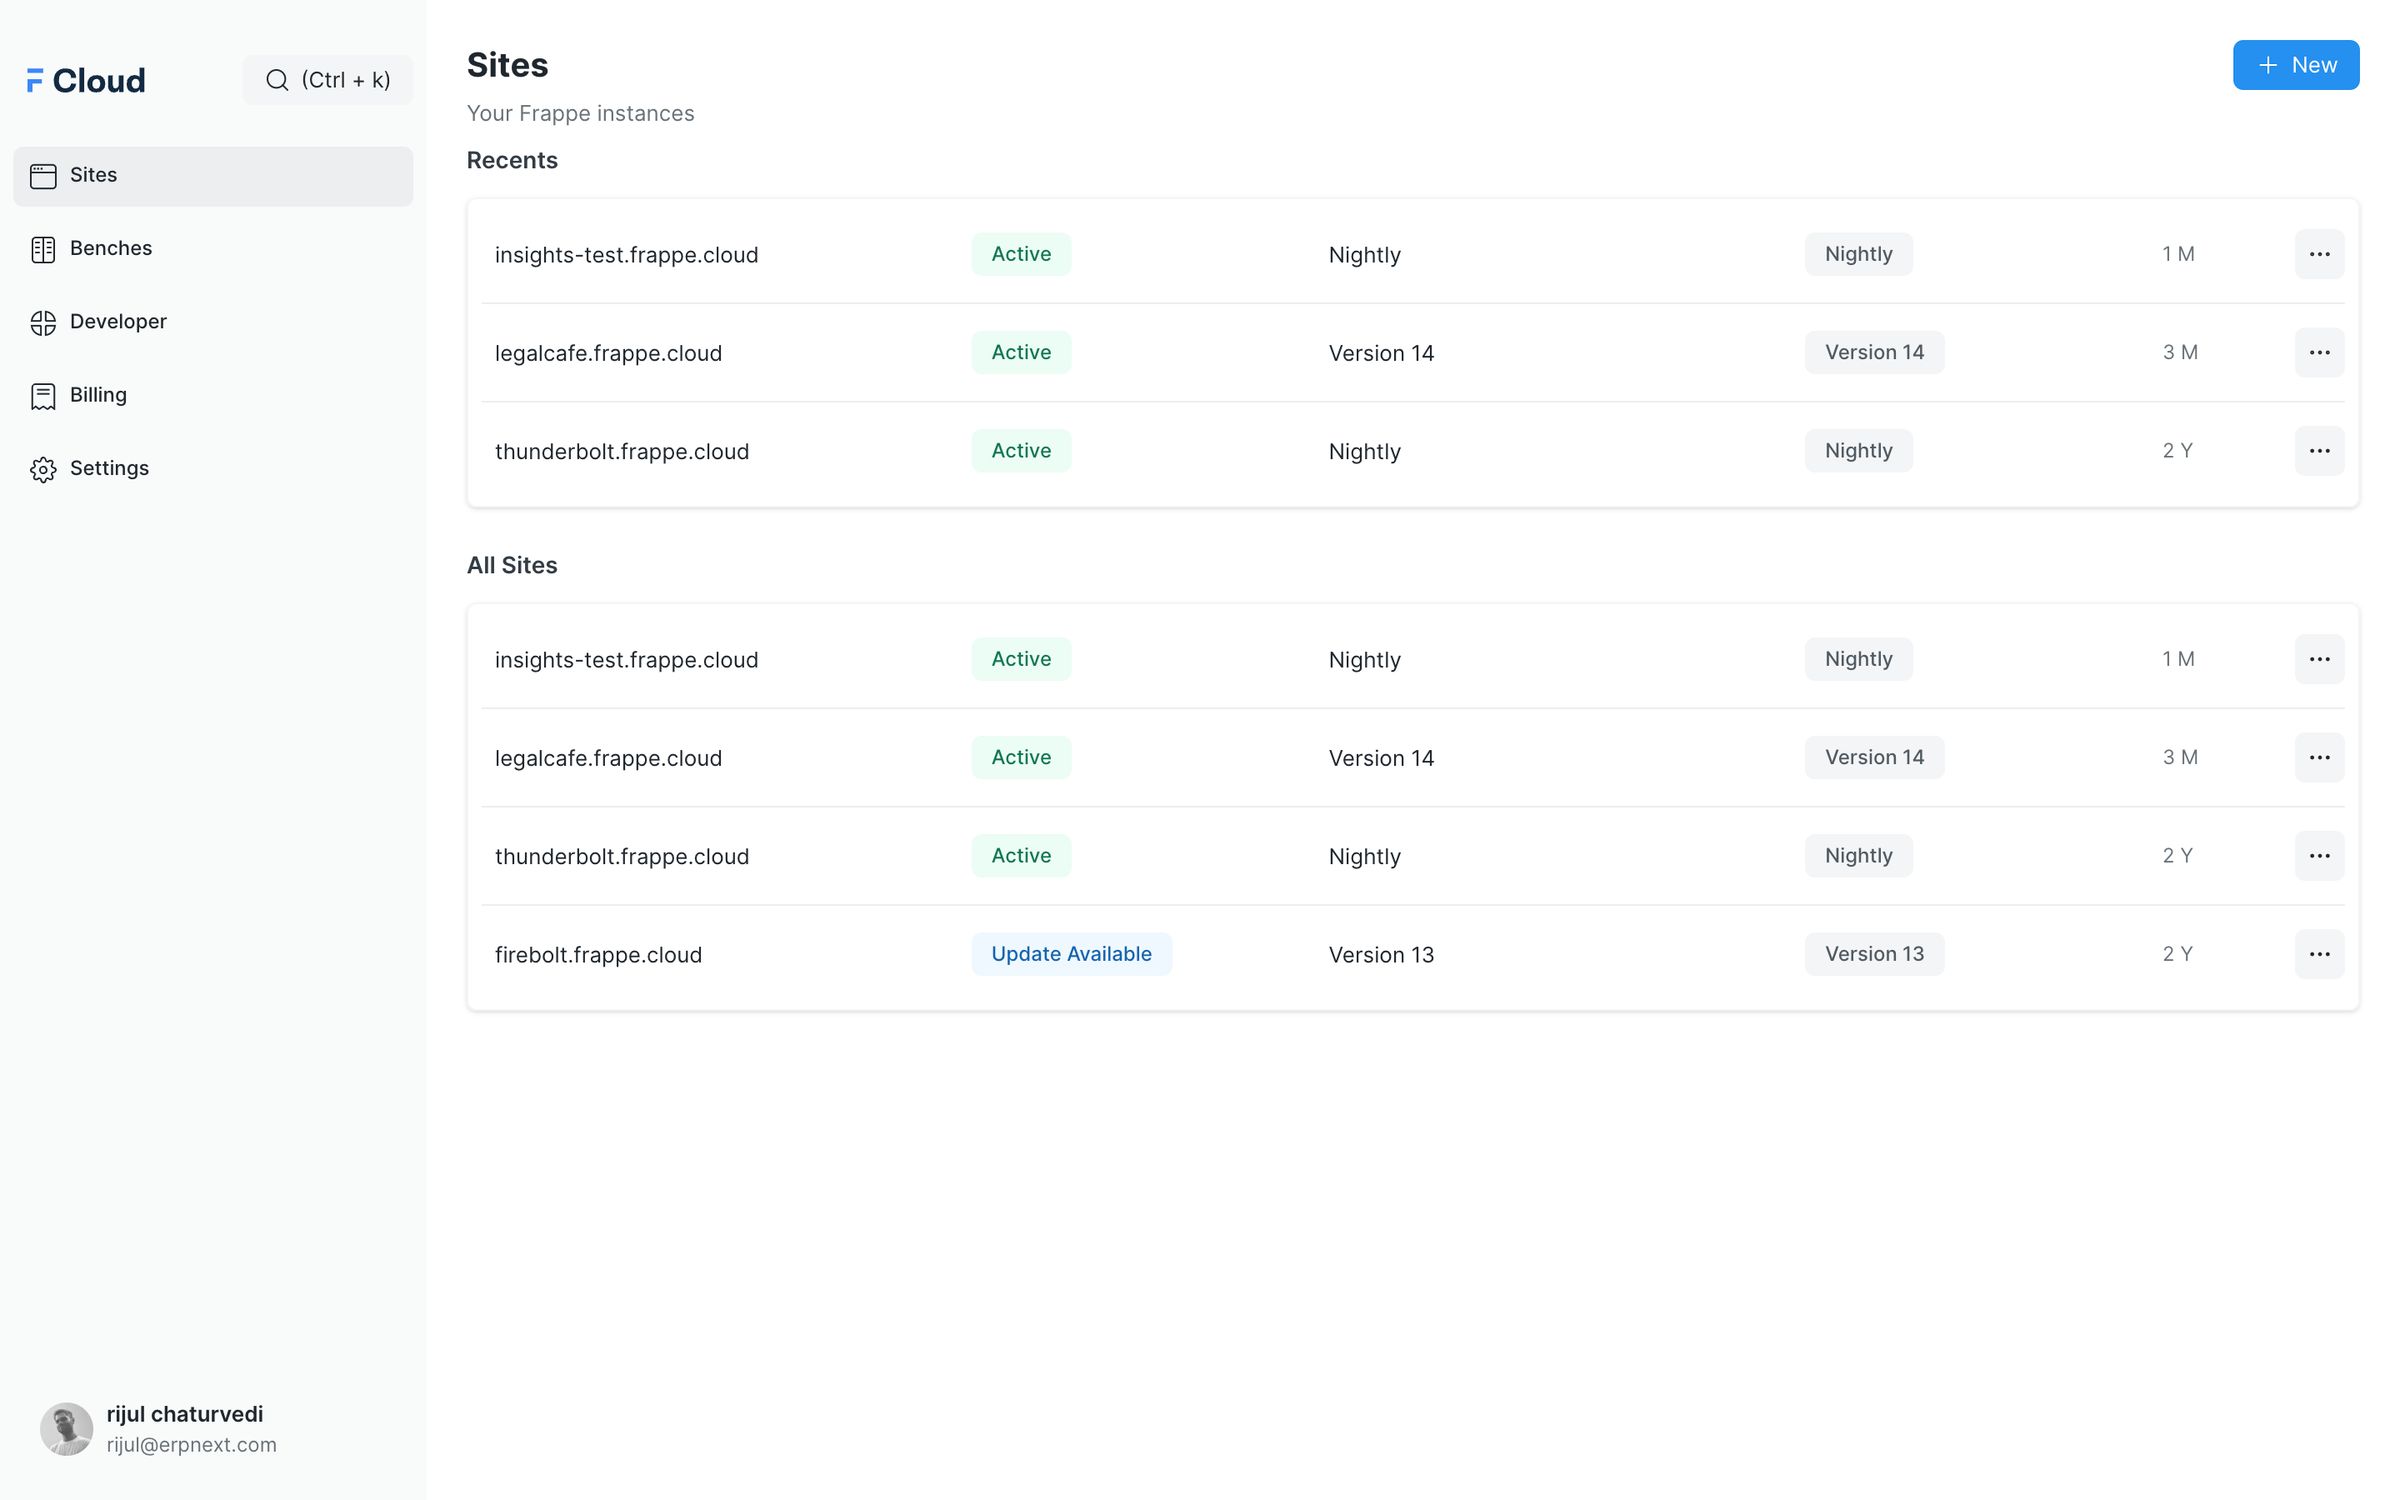
Task: Click the New button to create a site
Action: [2296, 64]
